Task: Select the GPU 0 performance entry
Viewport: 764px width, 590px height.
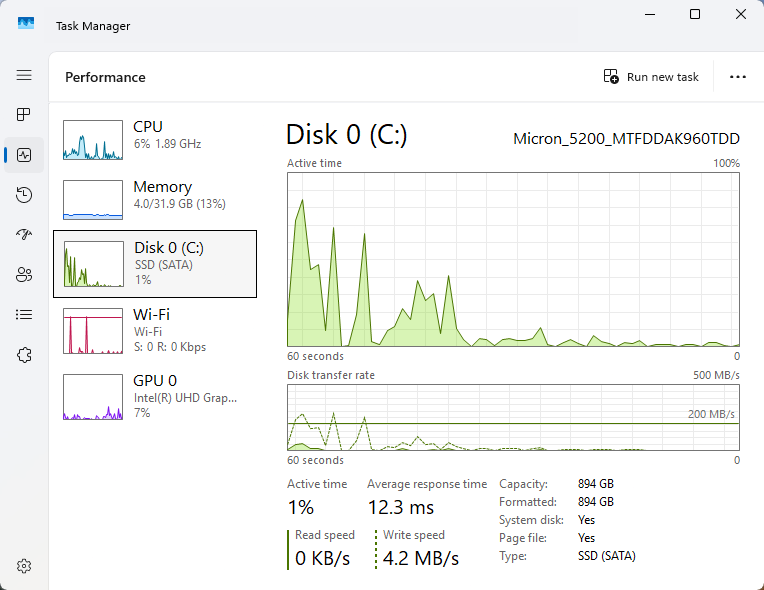Action: 155,397
